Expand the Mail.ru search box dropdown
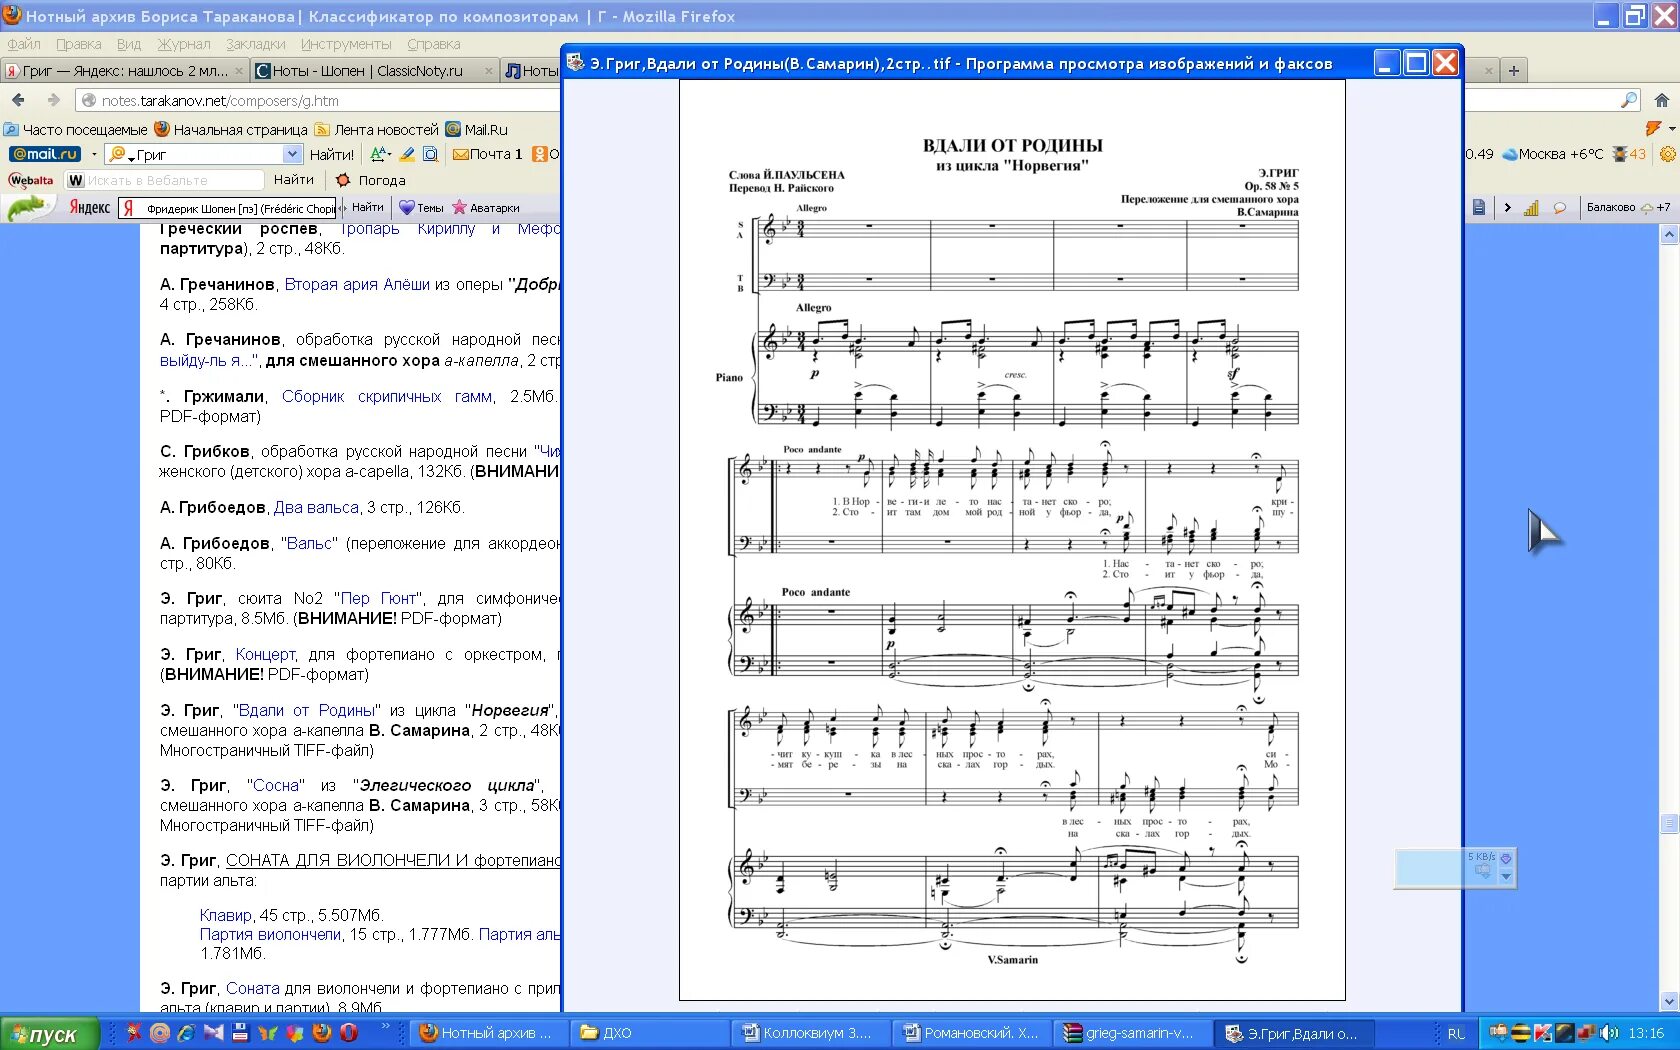The height and width of the screenshot is (1050, 1680). [292, 154]
